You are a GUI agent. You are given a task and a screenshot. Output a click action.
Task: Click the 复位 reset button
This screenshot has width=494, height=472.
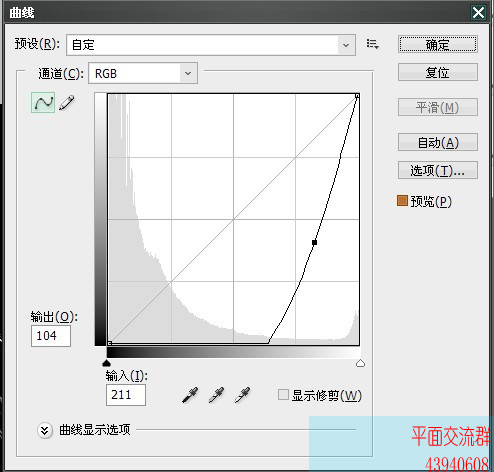[438, 72]
